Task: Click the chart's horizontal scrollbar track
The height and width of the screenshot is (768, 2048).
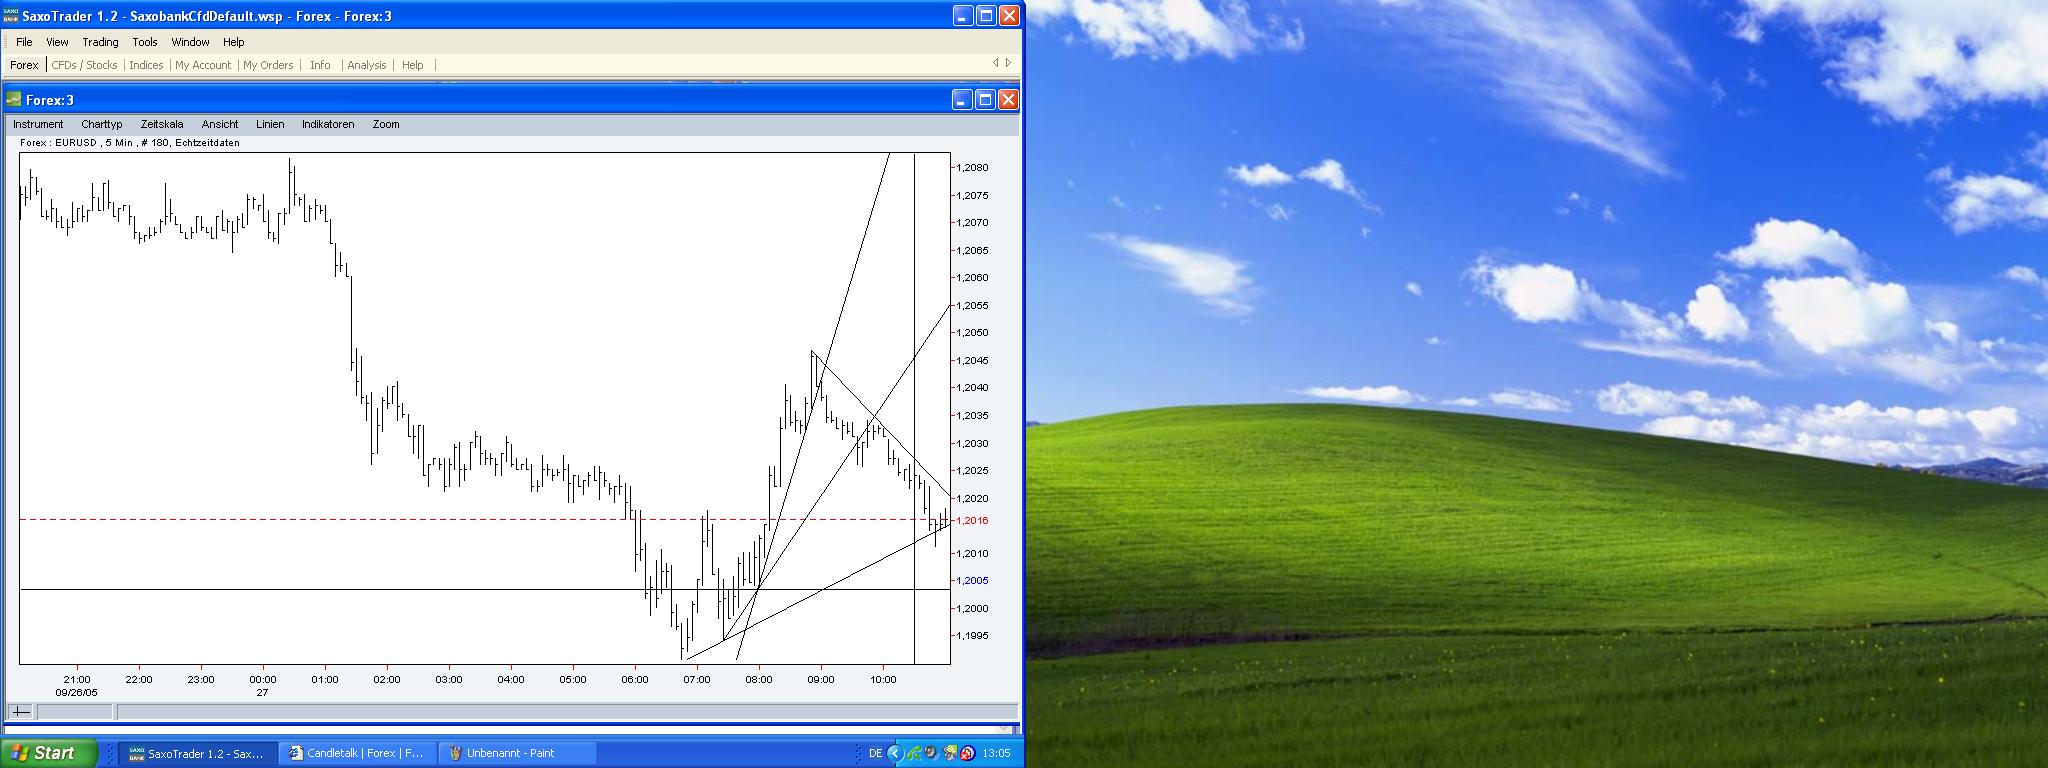Action: point(560,712)
